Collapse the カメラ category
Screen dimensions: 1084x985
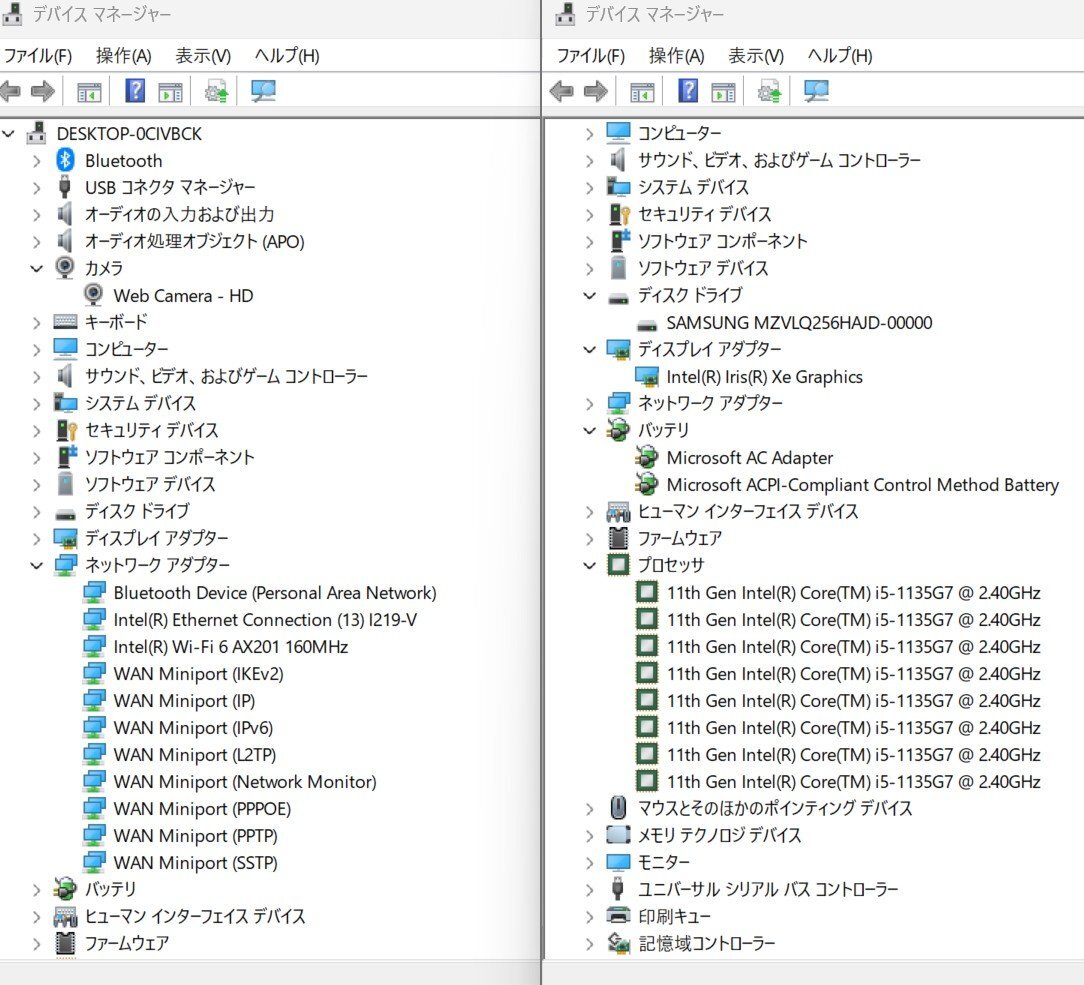(x=37, y=268)
